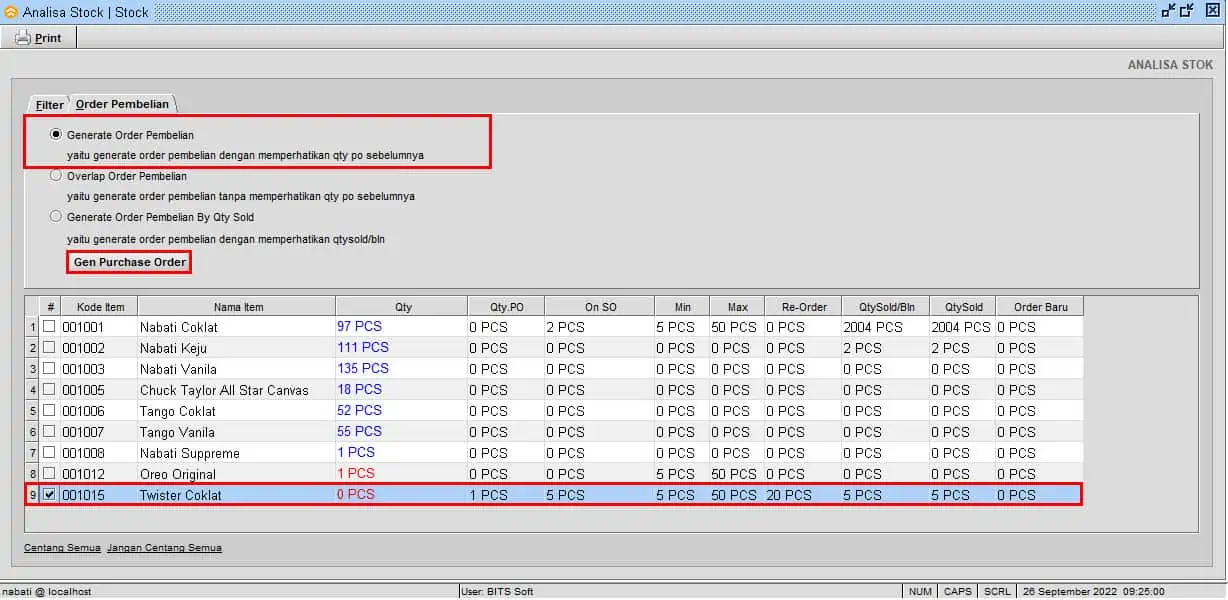Image resolution: width=1228 pixels, height=600 pixels.
Task: Tick the checkbox for Nabati Keju
Action: pos(49,348)
